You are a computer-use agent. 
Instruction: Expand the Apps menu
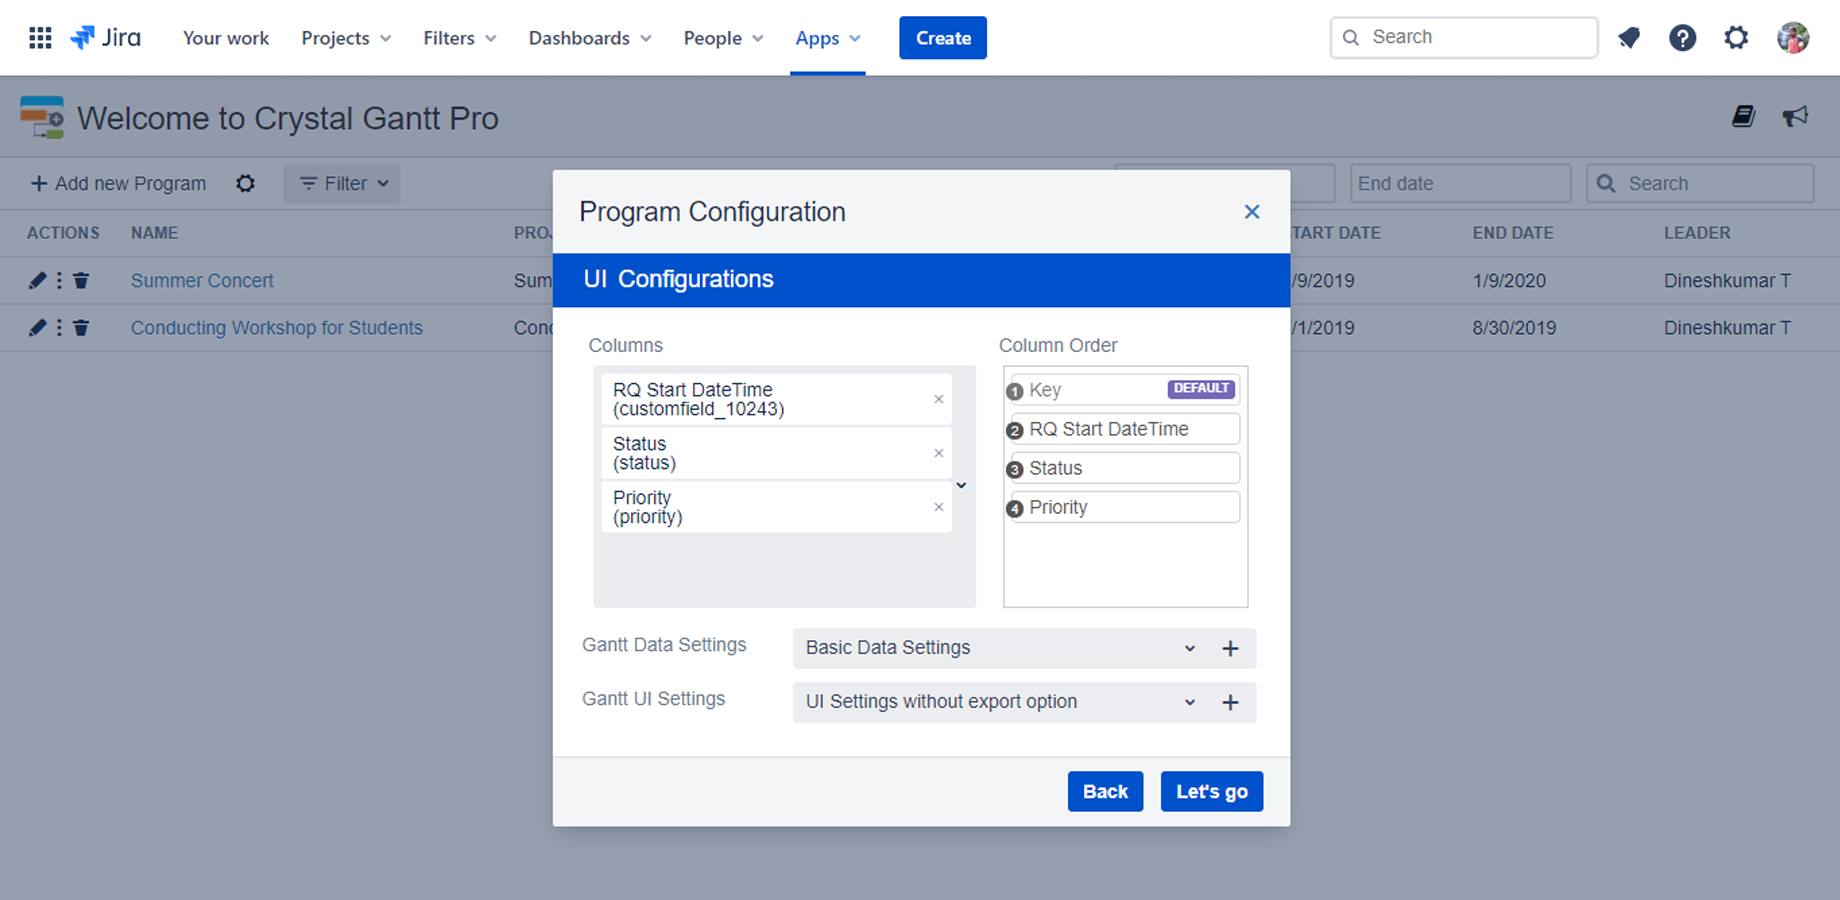828,38
